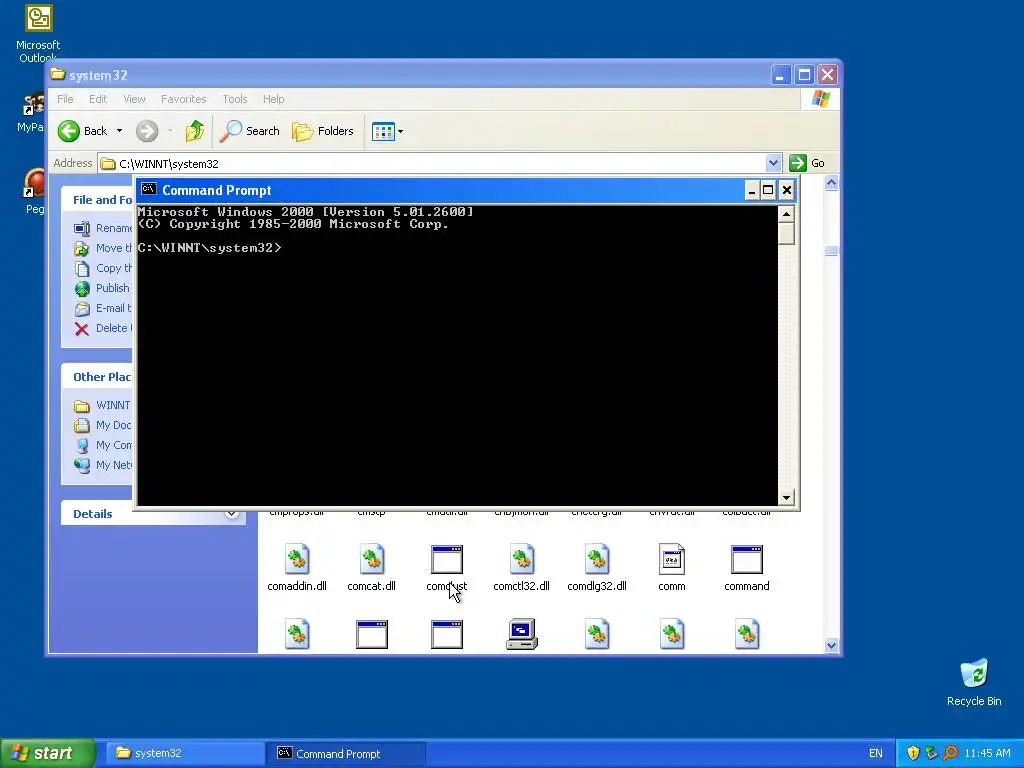
Task: Open the Favorites menu
Action: (184, 99)
